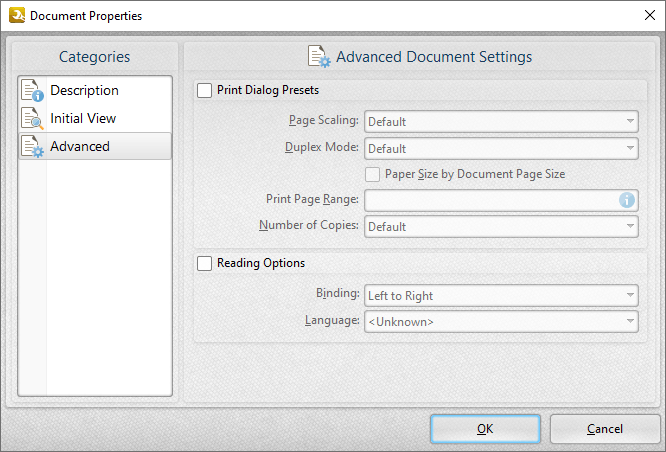Image resolution: width=666 pixels, height=452 pixels.
Task: Close the Document Properties dialog
Action: (649, 15)
